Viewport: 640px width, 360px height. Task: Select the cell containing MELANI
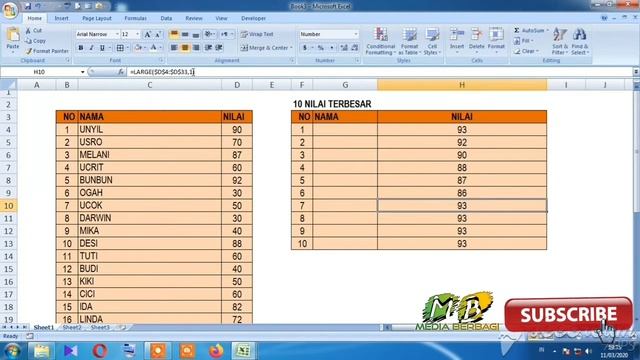pyautogui.click(x=149, y=155)
